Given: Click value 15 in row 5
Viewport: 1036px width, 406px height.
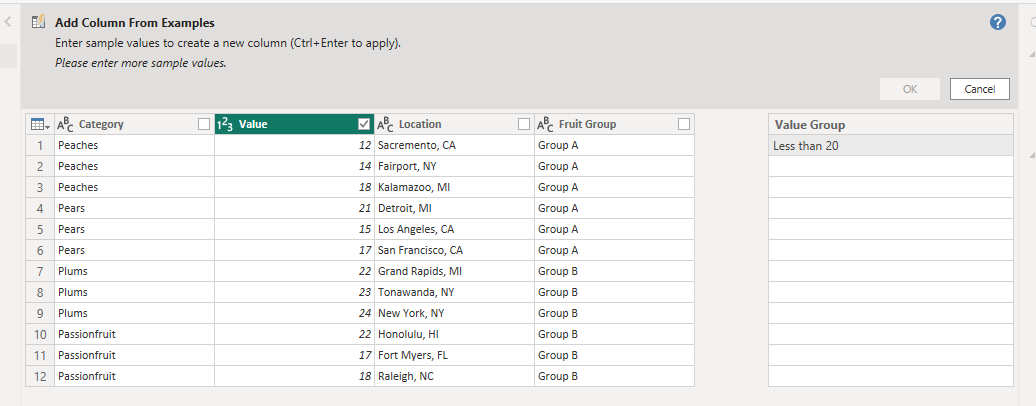Looking at the screenshot, I should (294, 229).
